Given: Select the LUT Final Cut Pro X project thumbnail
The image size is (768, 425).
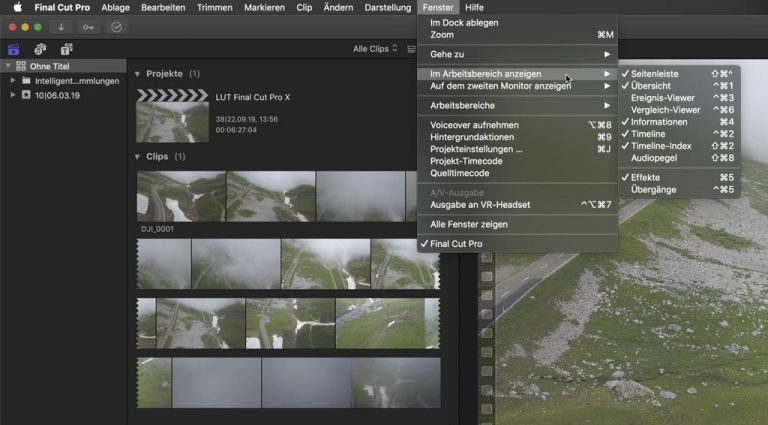Looking at the screenshot, I should [x=172, y=116].
